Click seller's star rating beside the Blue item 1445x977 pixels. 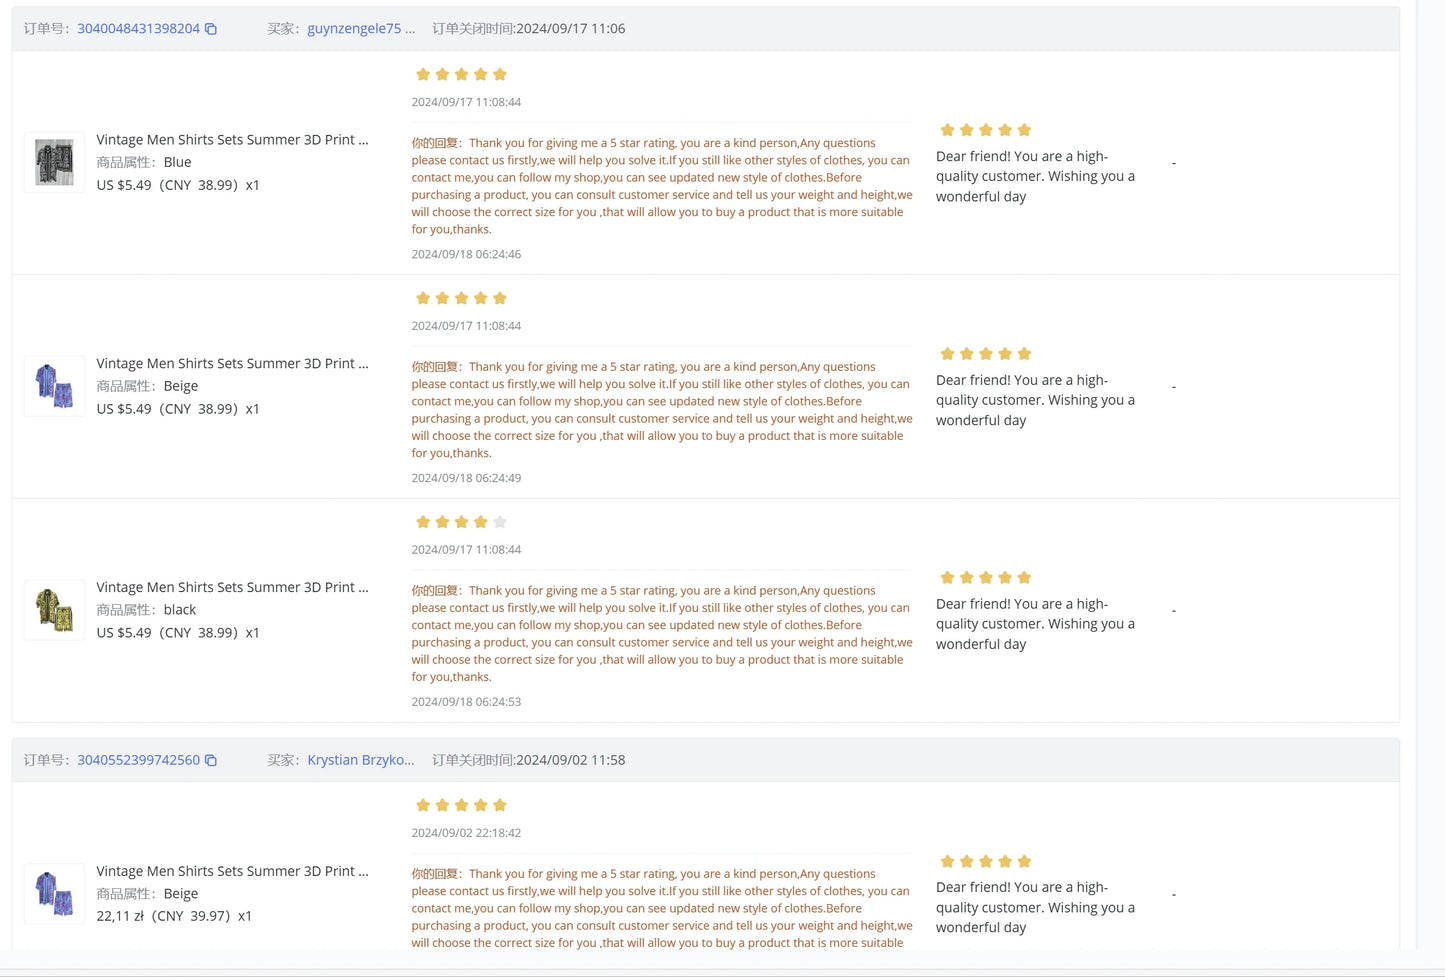pyautogui.click(x=985, y=130)
